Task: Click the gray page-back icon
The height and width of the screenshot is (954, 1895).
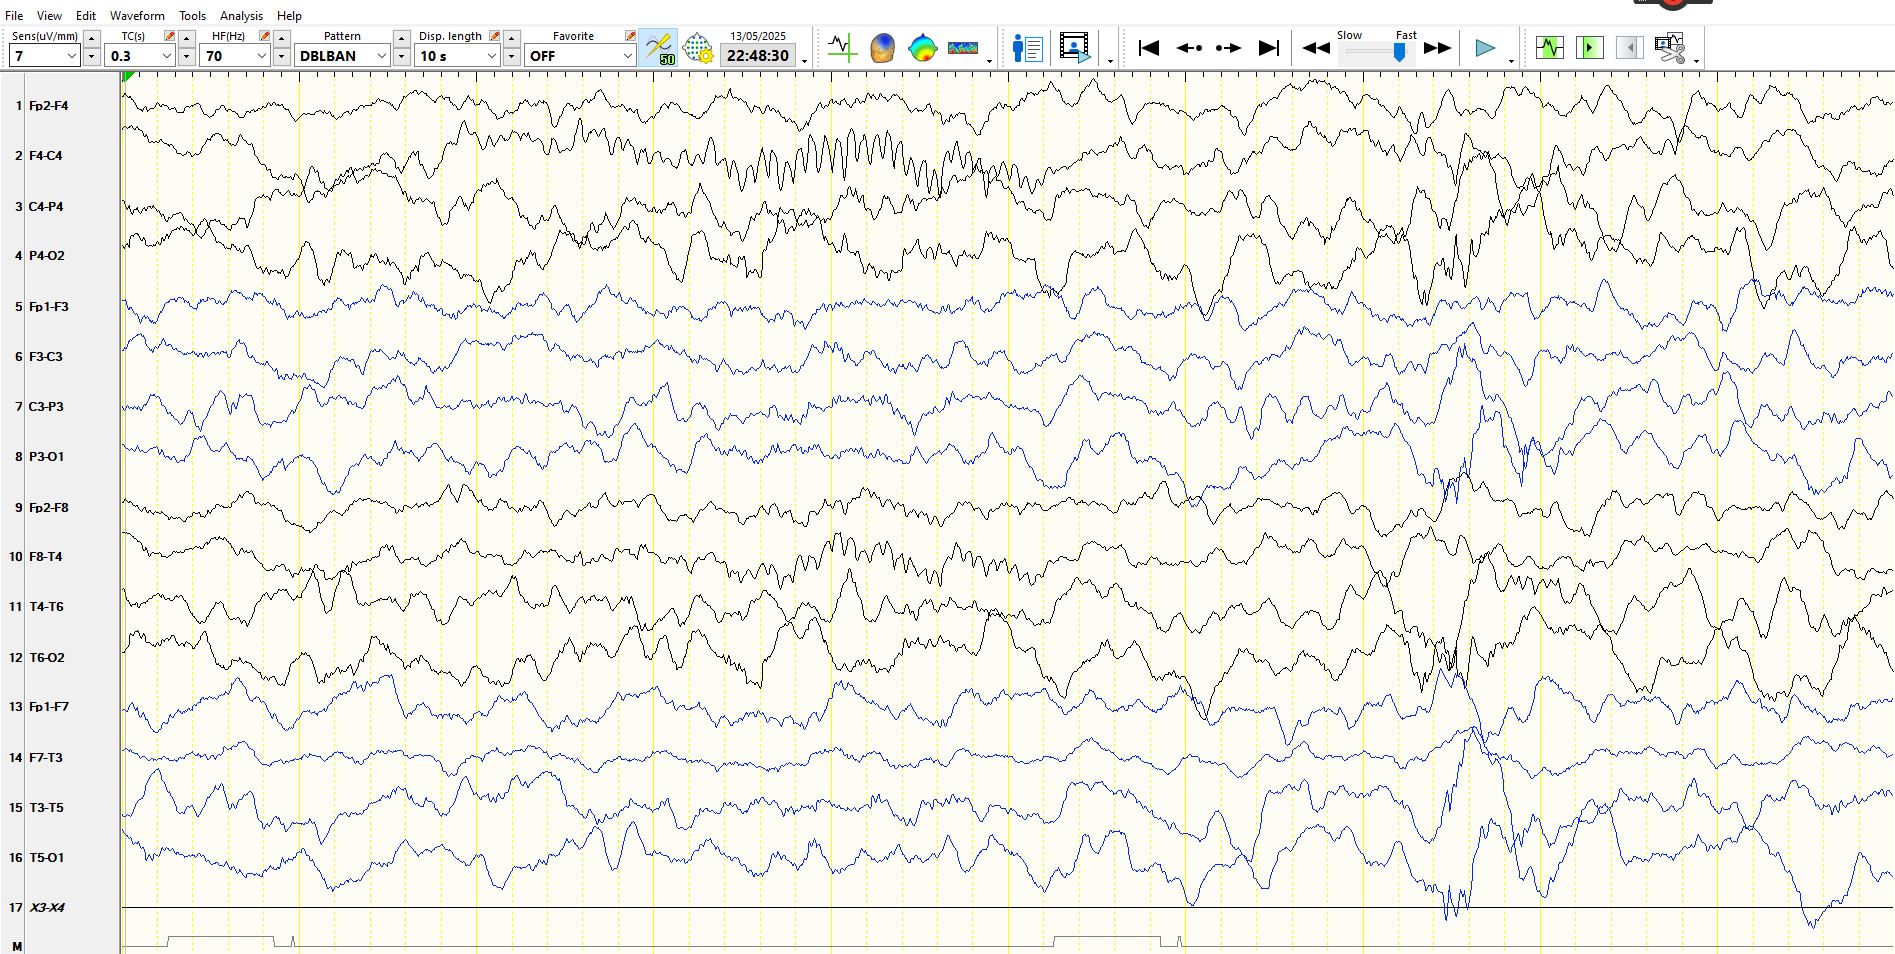Action: 1629,48
